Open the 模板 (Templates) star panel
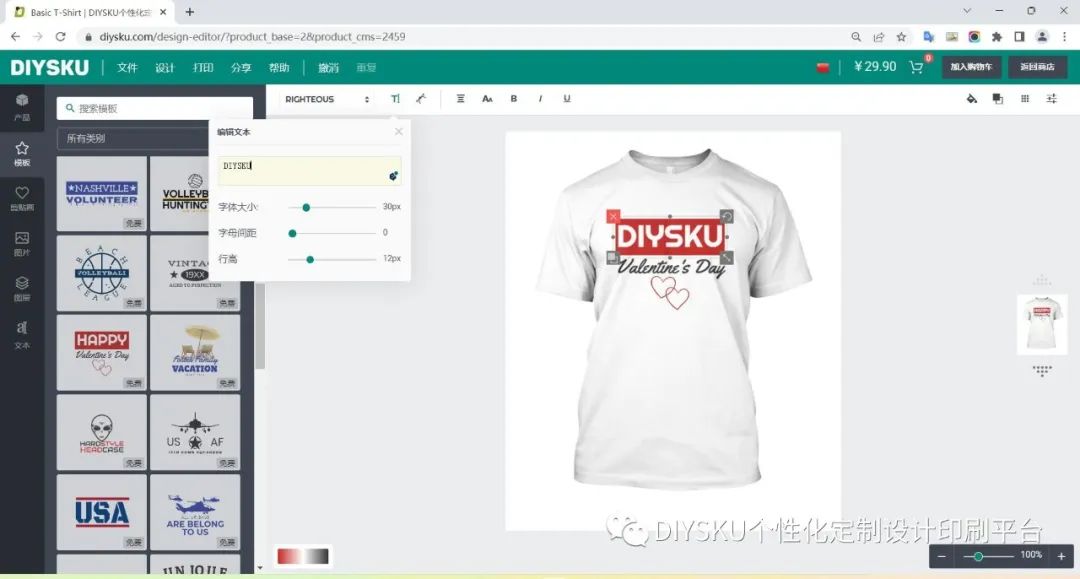 pyautogui.click(x=22, y=154)
